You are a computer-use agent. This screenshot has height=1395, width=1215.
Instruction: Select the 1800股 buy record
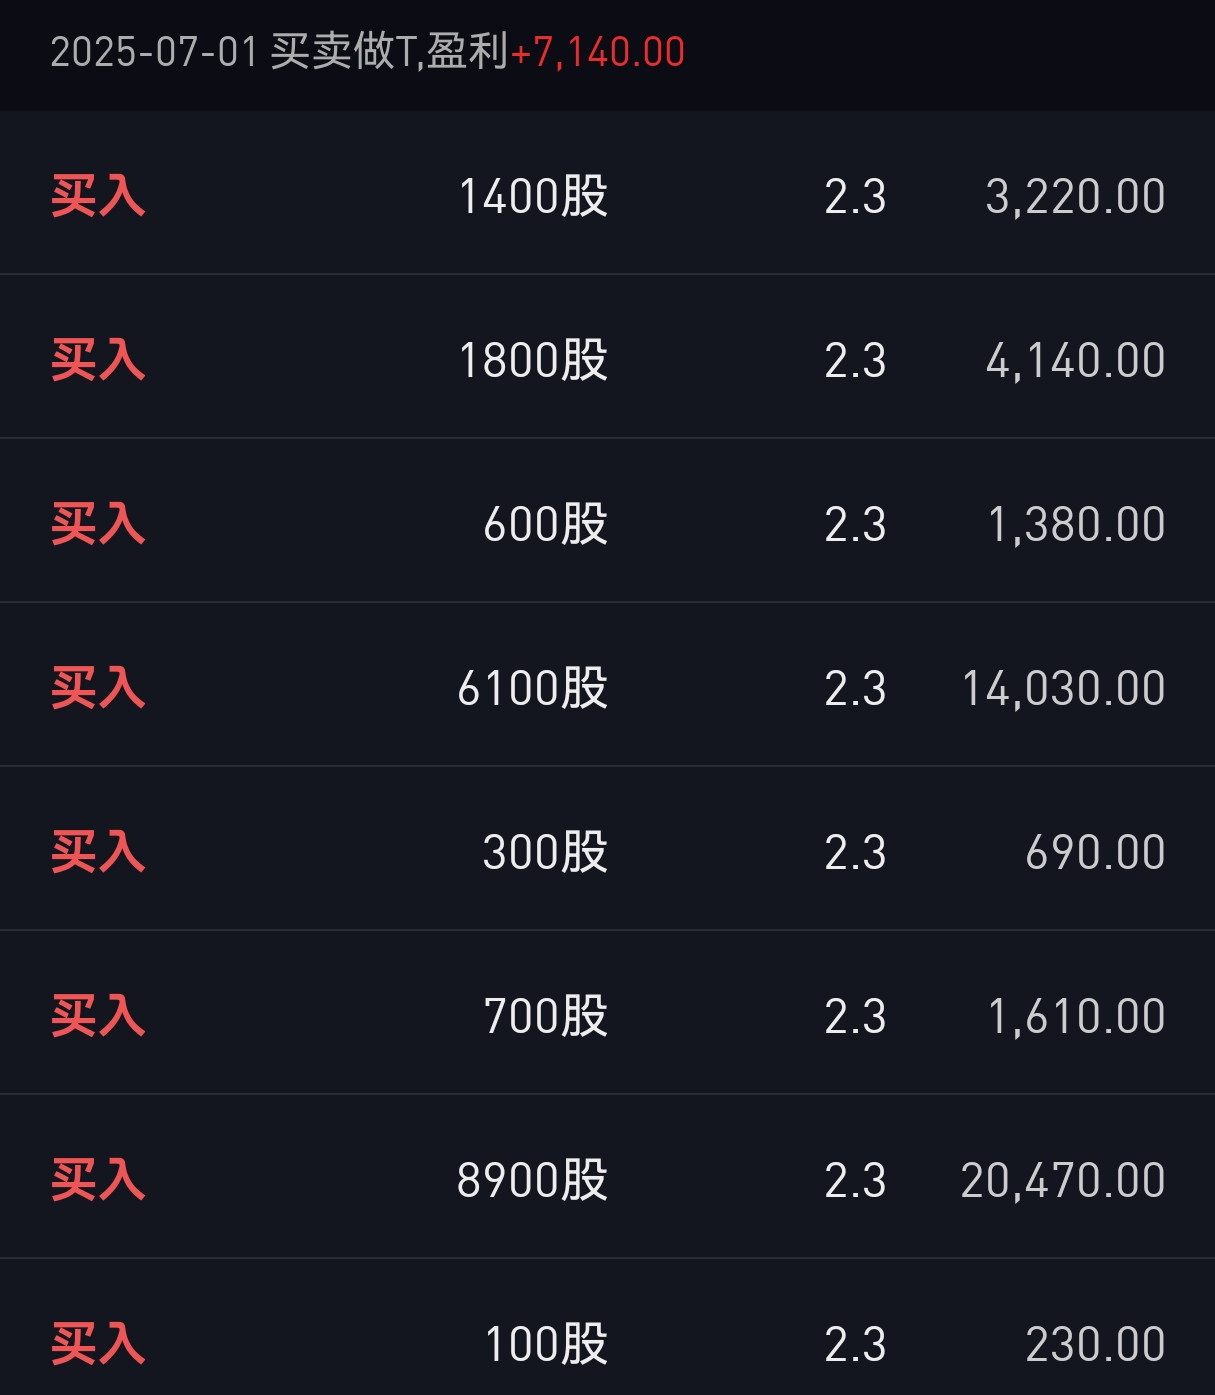(x=607, y=357)
